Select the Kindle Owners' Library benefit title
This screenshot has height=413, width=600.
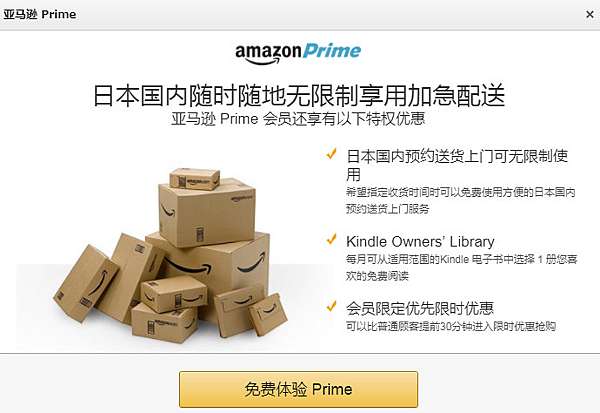click(420, 242)
